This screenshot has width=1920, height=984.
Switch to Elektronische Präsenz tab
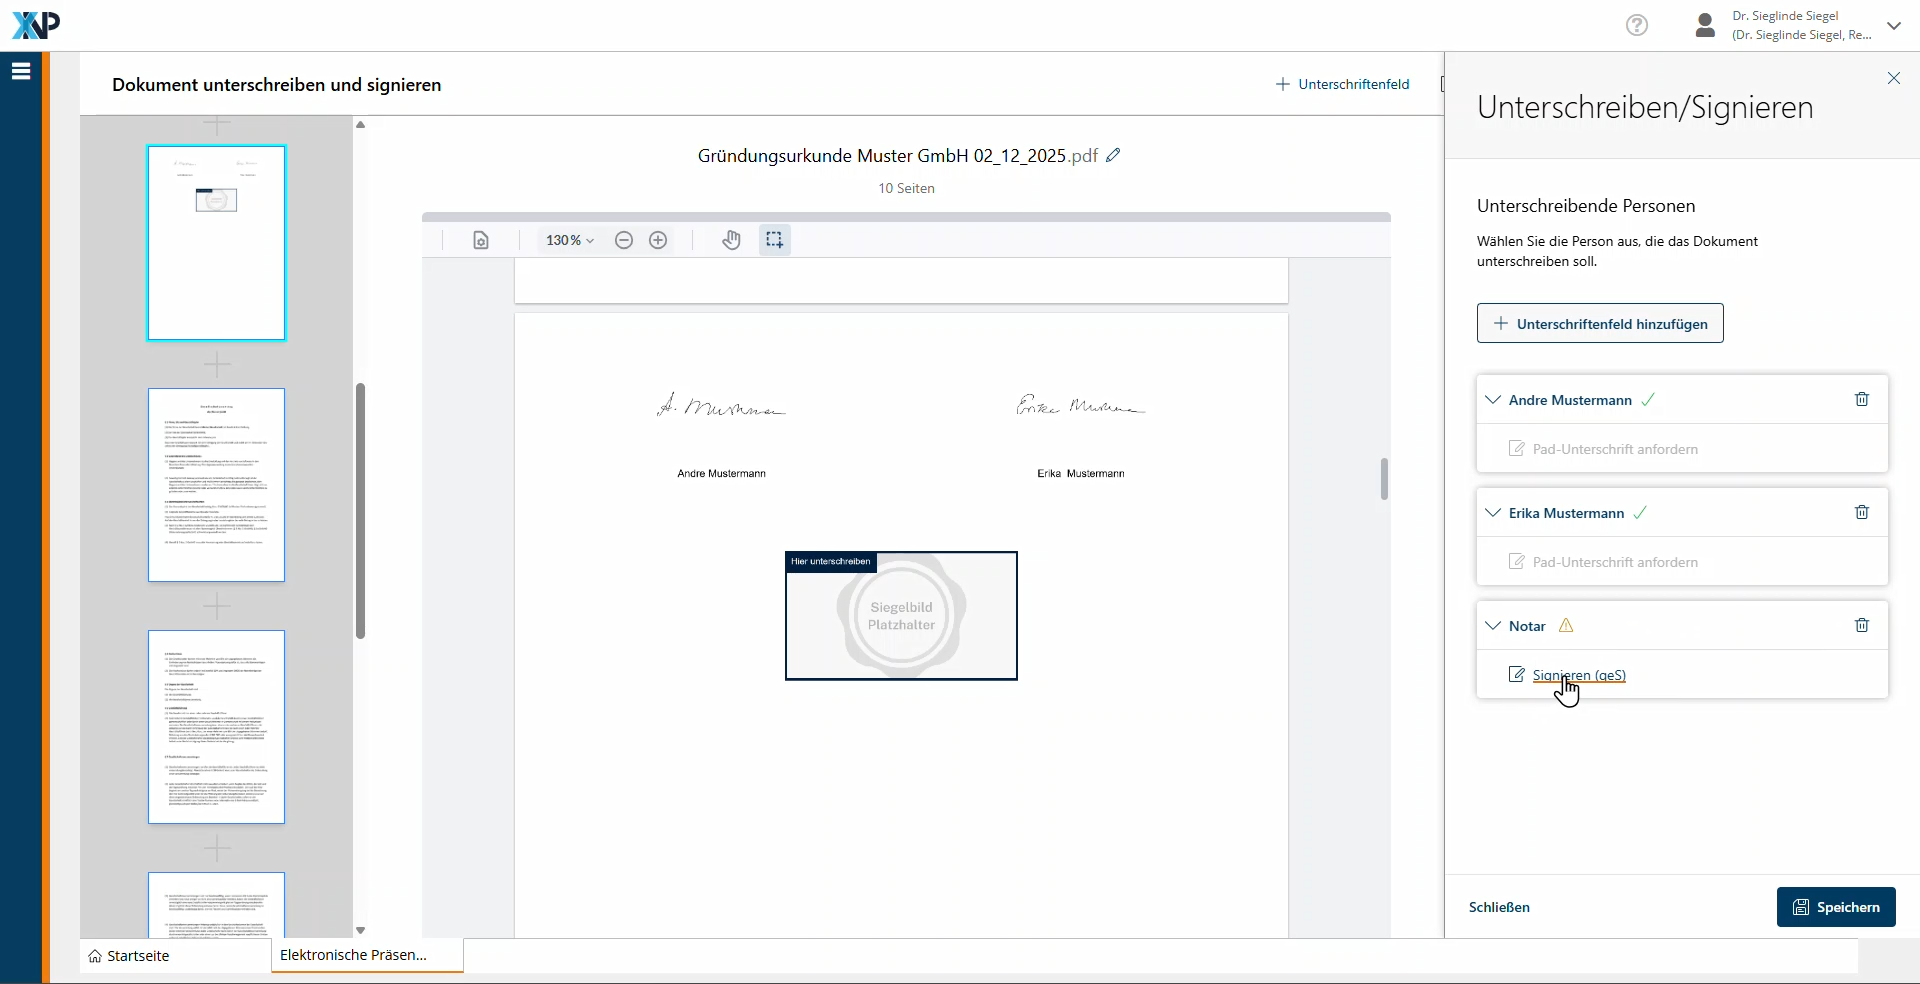pos(353,955)
